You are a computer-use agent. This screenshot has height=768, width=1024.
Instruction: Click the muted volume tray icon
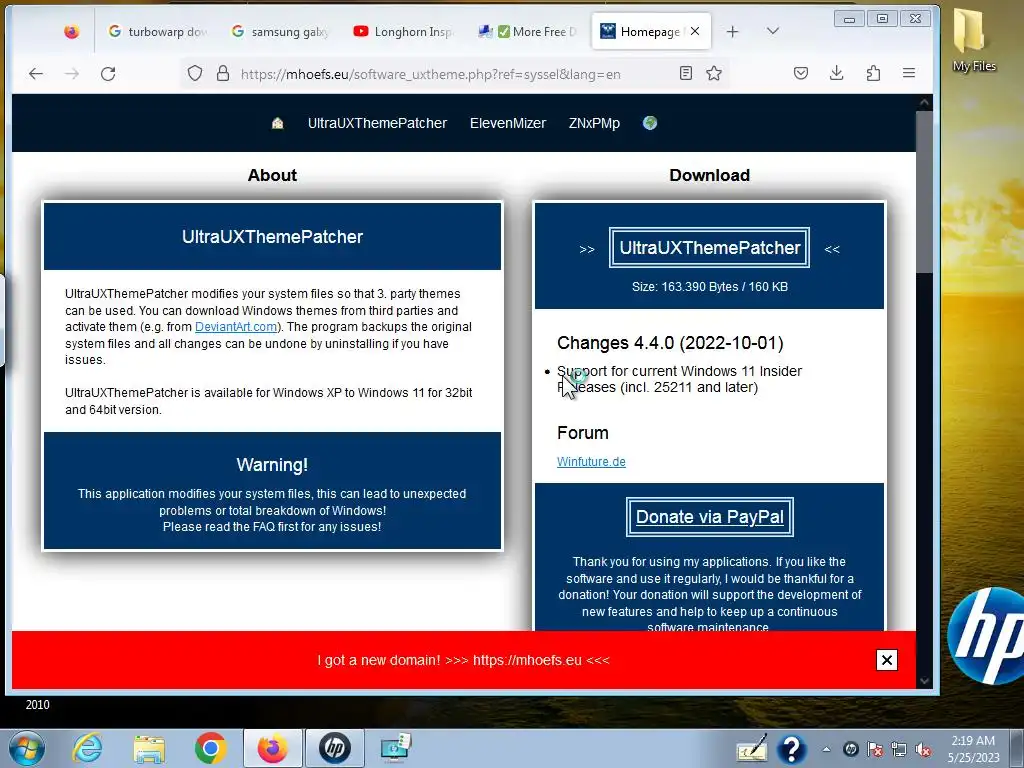point(923,749)
